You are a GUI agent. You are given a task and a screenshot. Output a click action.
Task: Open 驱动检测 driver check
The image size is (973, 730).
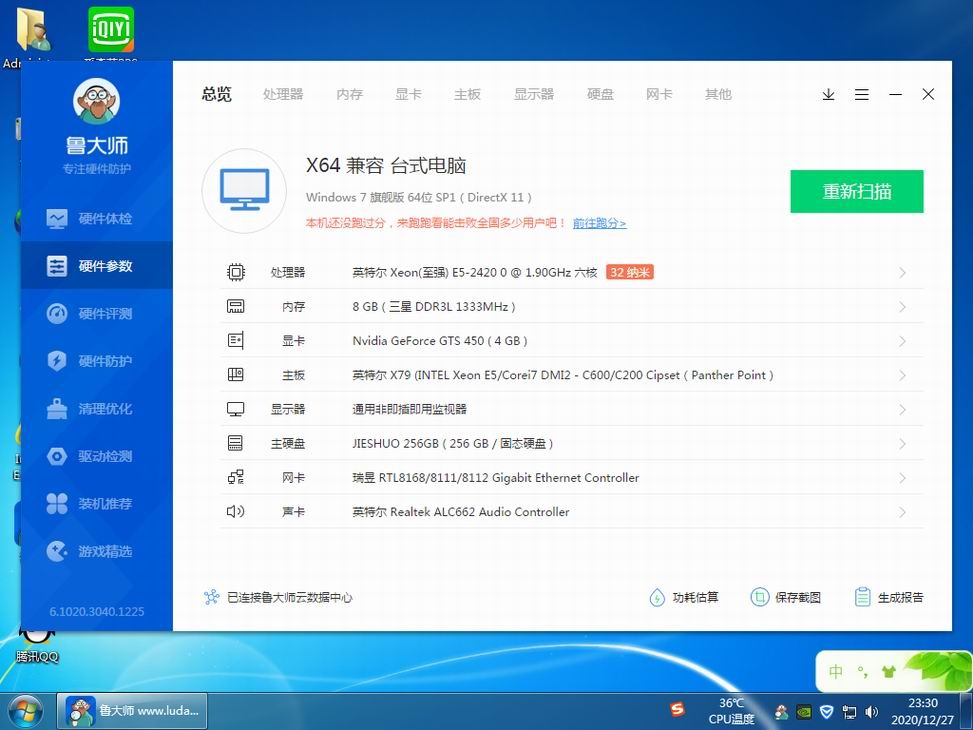pyautogui.click(x=97, y=456)
